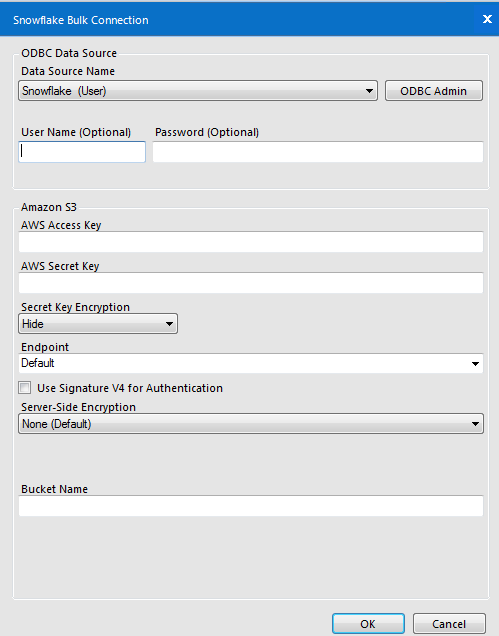
Task: Enable Use Signature V4 for Authentication
Action: tap(25, 388)
